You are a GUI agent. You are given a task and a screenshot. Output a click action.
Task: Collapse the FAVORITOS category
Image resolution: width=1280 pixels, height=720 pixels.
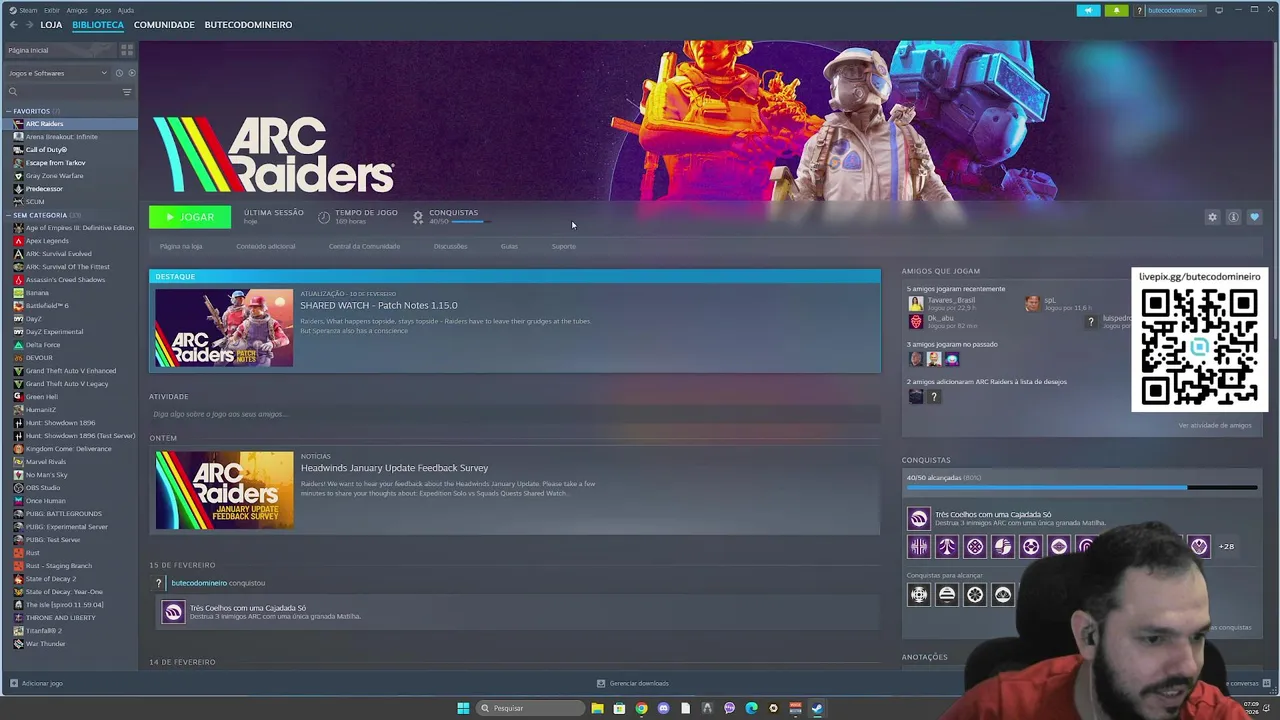point(9,111)
